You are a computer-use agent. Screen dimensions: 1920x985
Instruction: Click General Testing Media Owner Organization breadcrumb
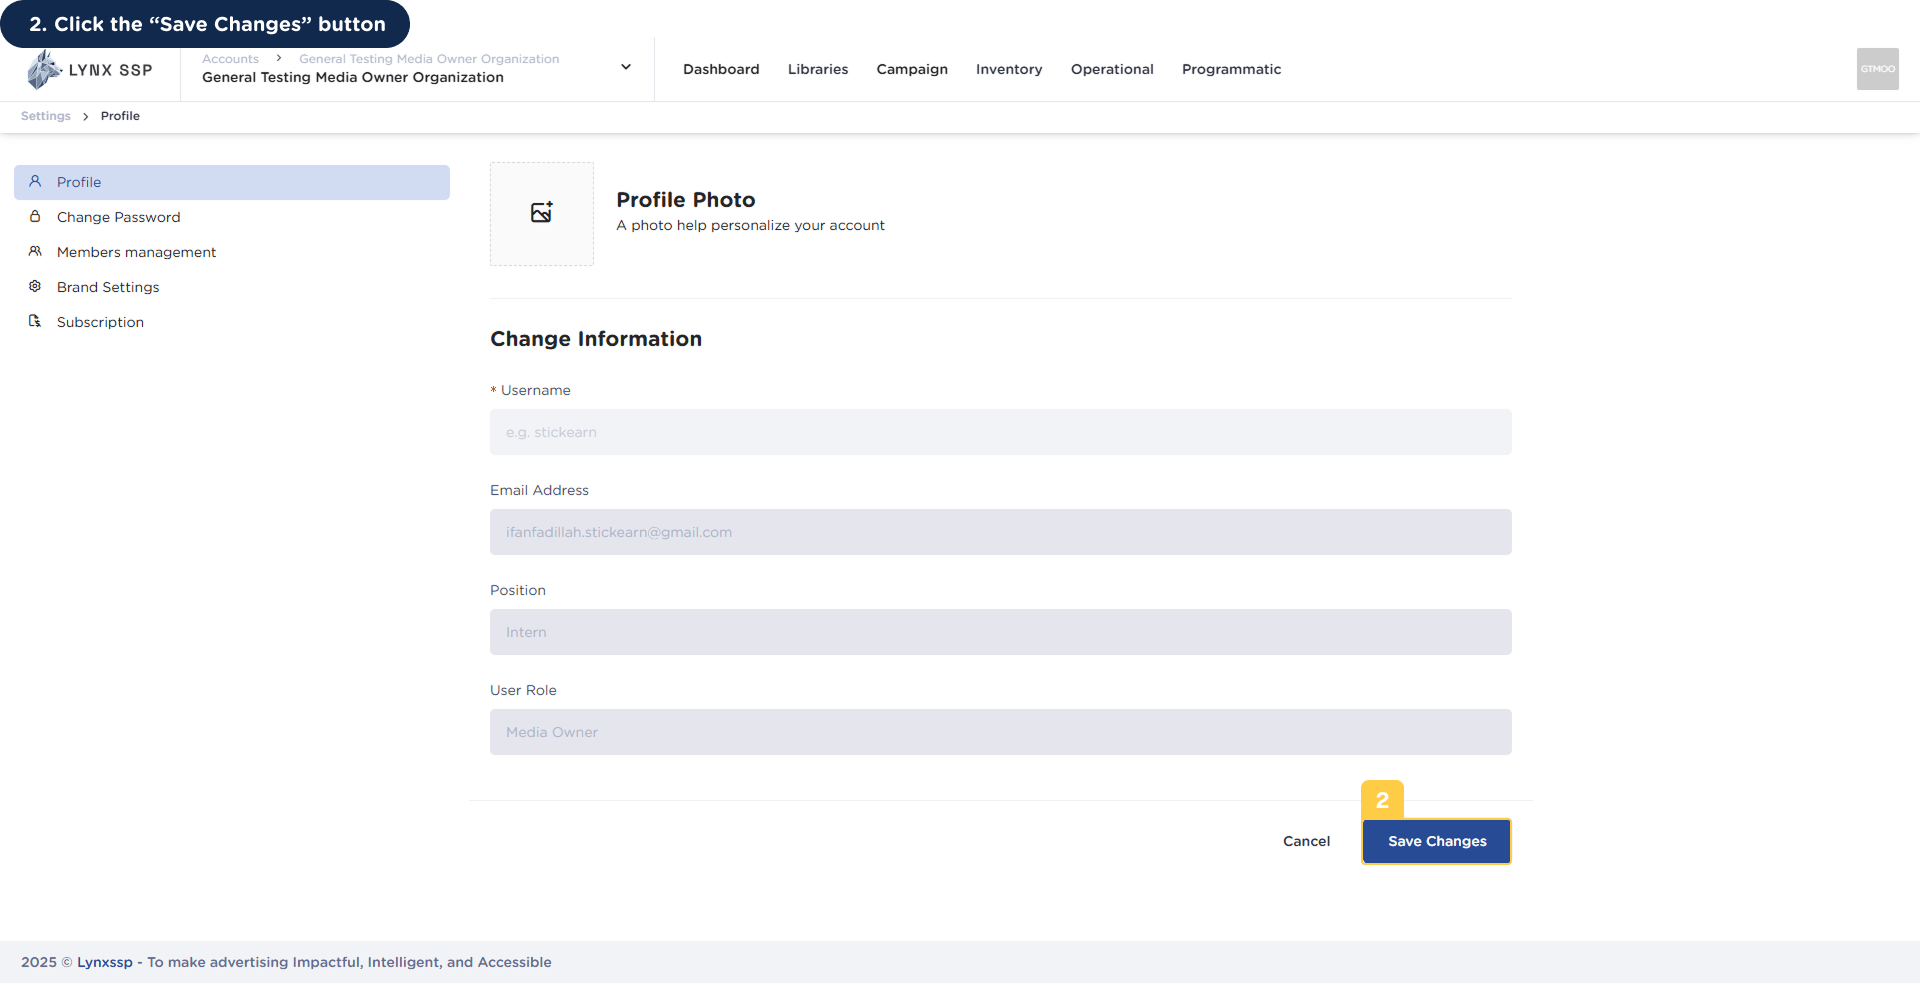pyautogui.click(x=429, y=59)
